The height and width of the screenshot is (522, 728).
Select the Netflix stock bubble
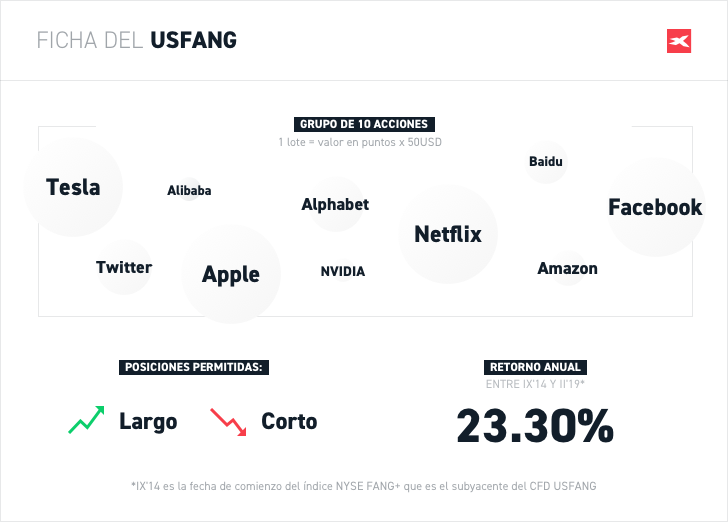click(x=448, y=234)
